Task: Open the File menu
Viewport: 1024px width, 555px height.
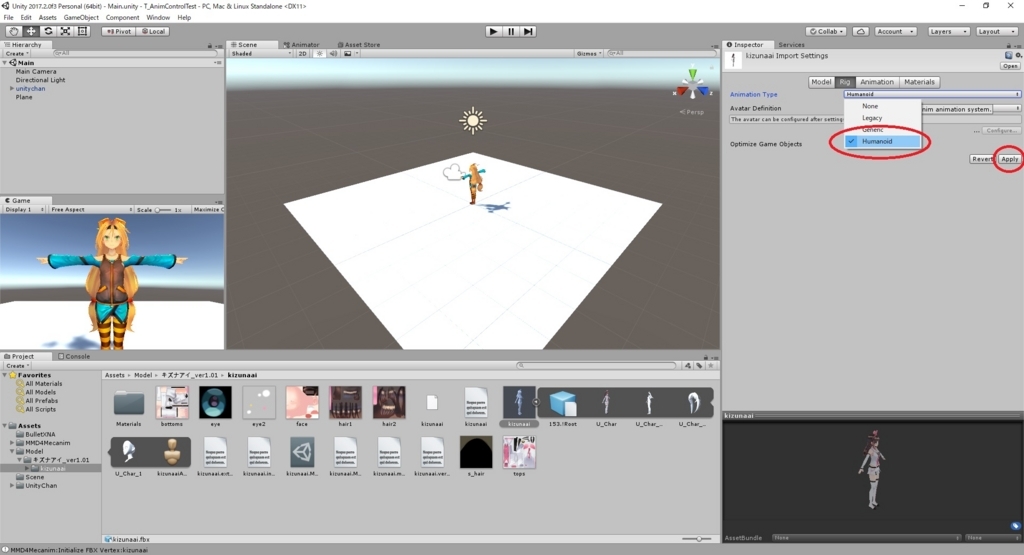Action: (x=8, y=18)
